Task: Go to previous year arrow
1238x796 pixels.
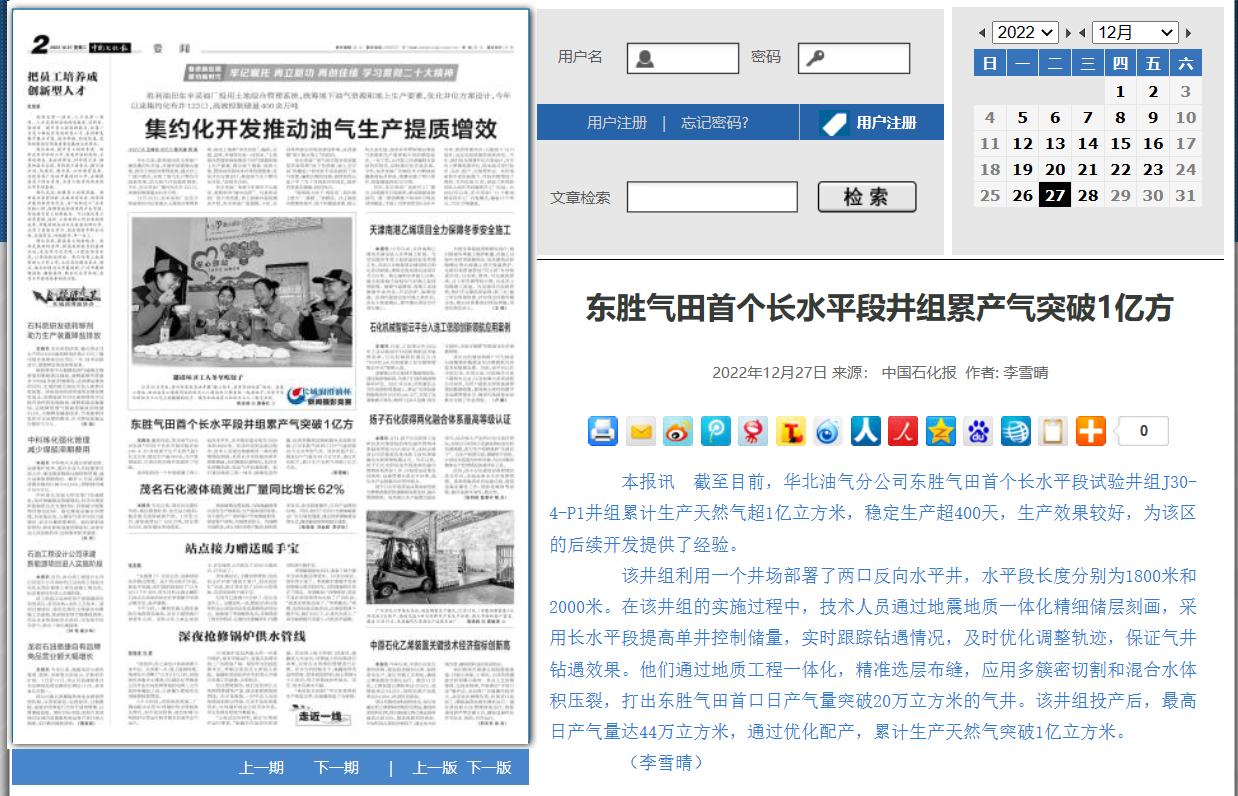Action: pos(982,33)
